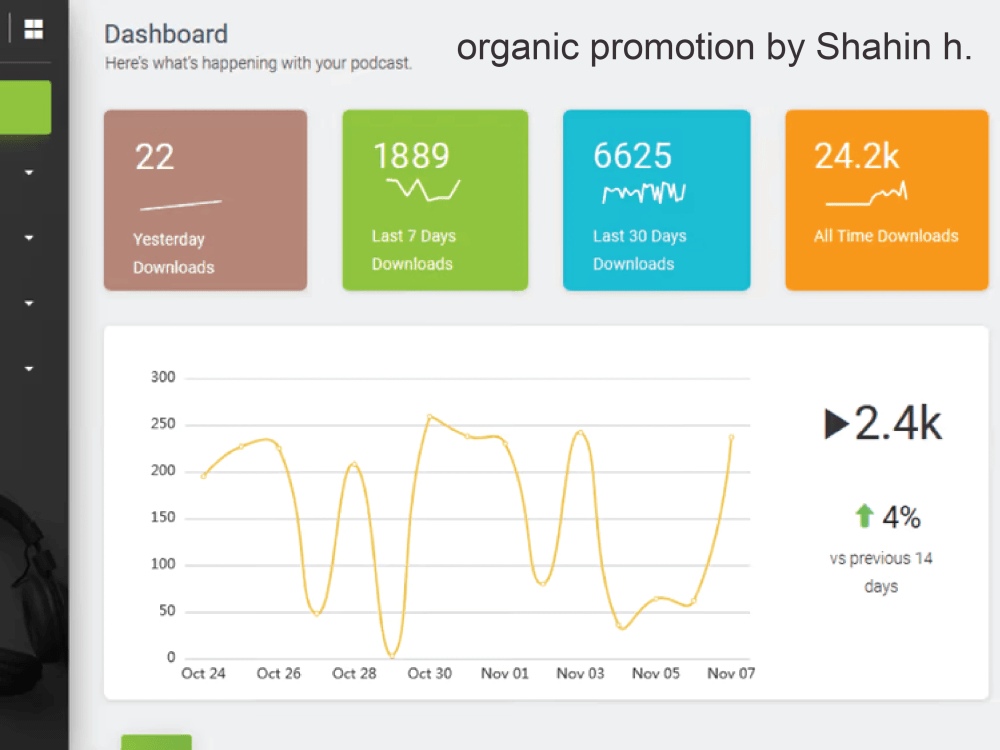
Task: Expand the third sidebar dropdown arrow
Action: point(29,303)
